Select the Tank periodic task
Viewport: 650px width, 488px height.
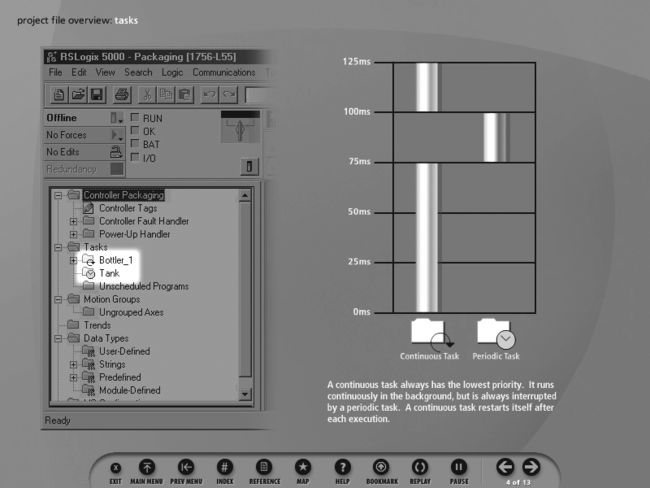click(109, 273)
